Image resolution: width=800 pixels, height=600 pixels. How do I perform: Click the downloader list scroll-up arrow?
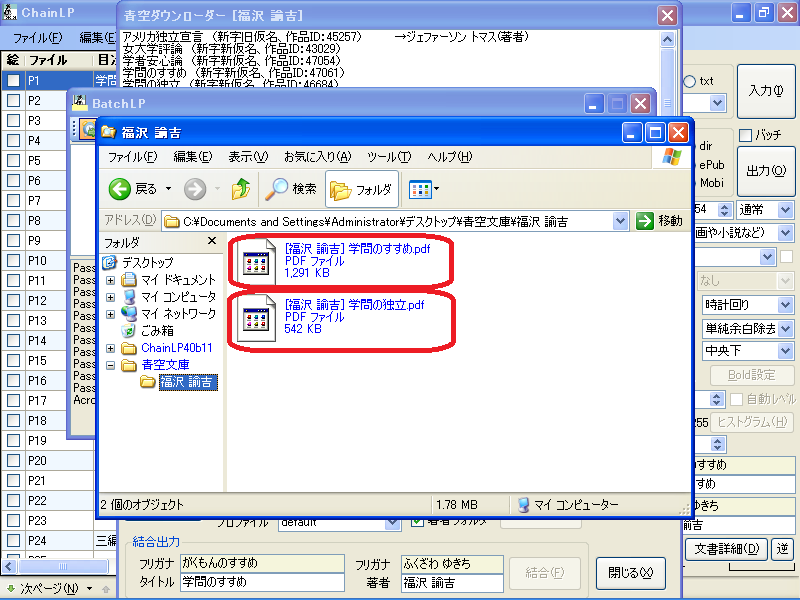(x=667, y=39)
